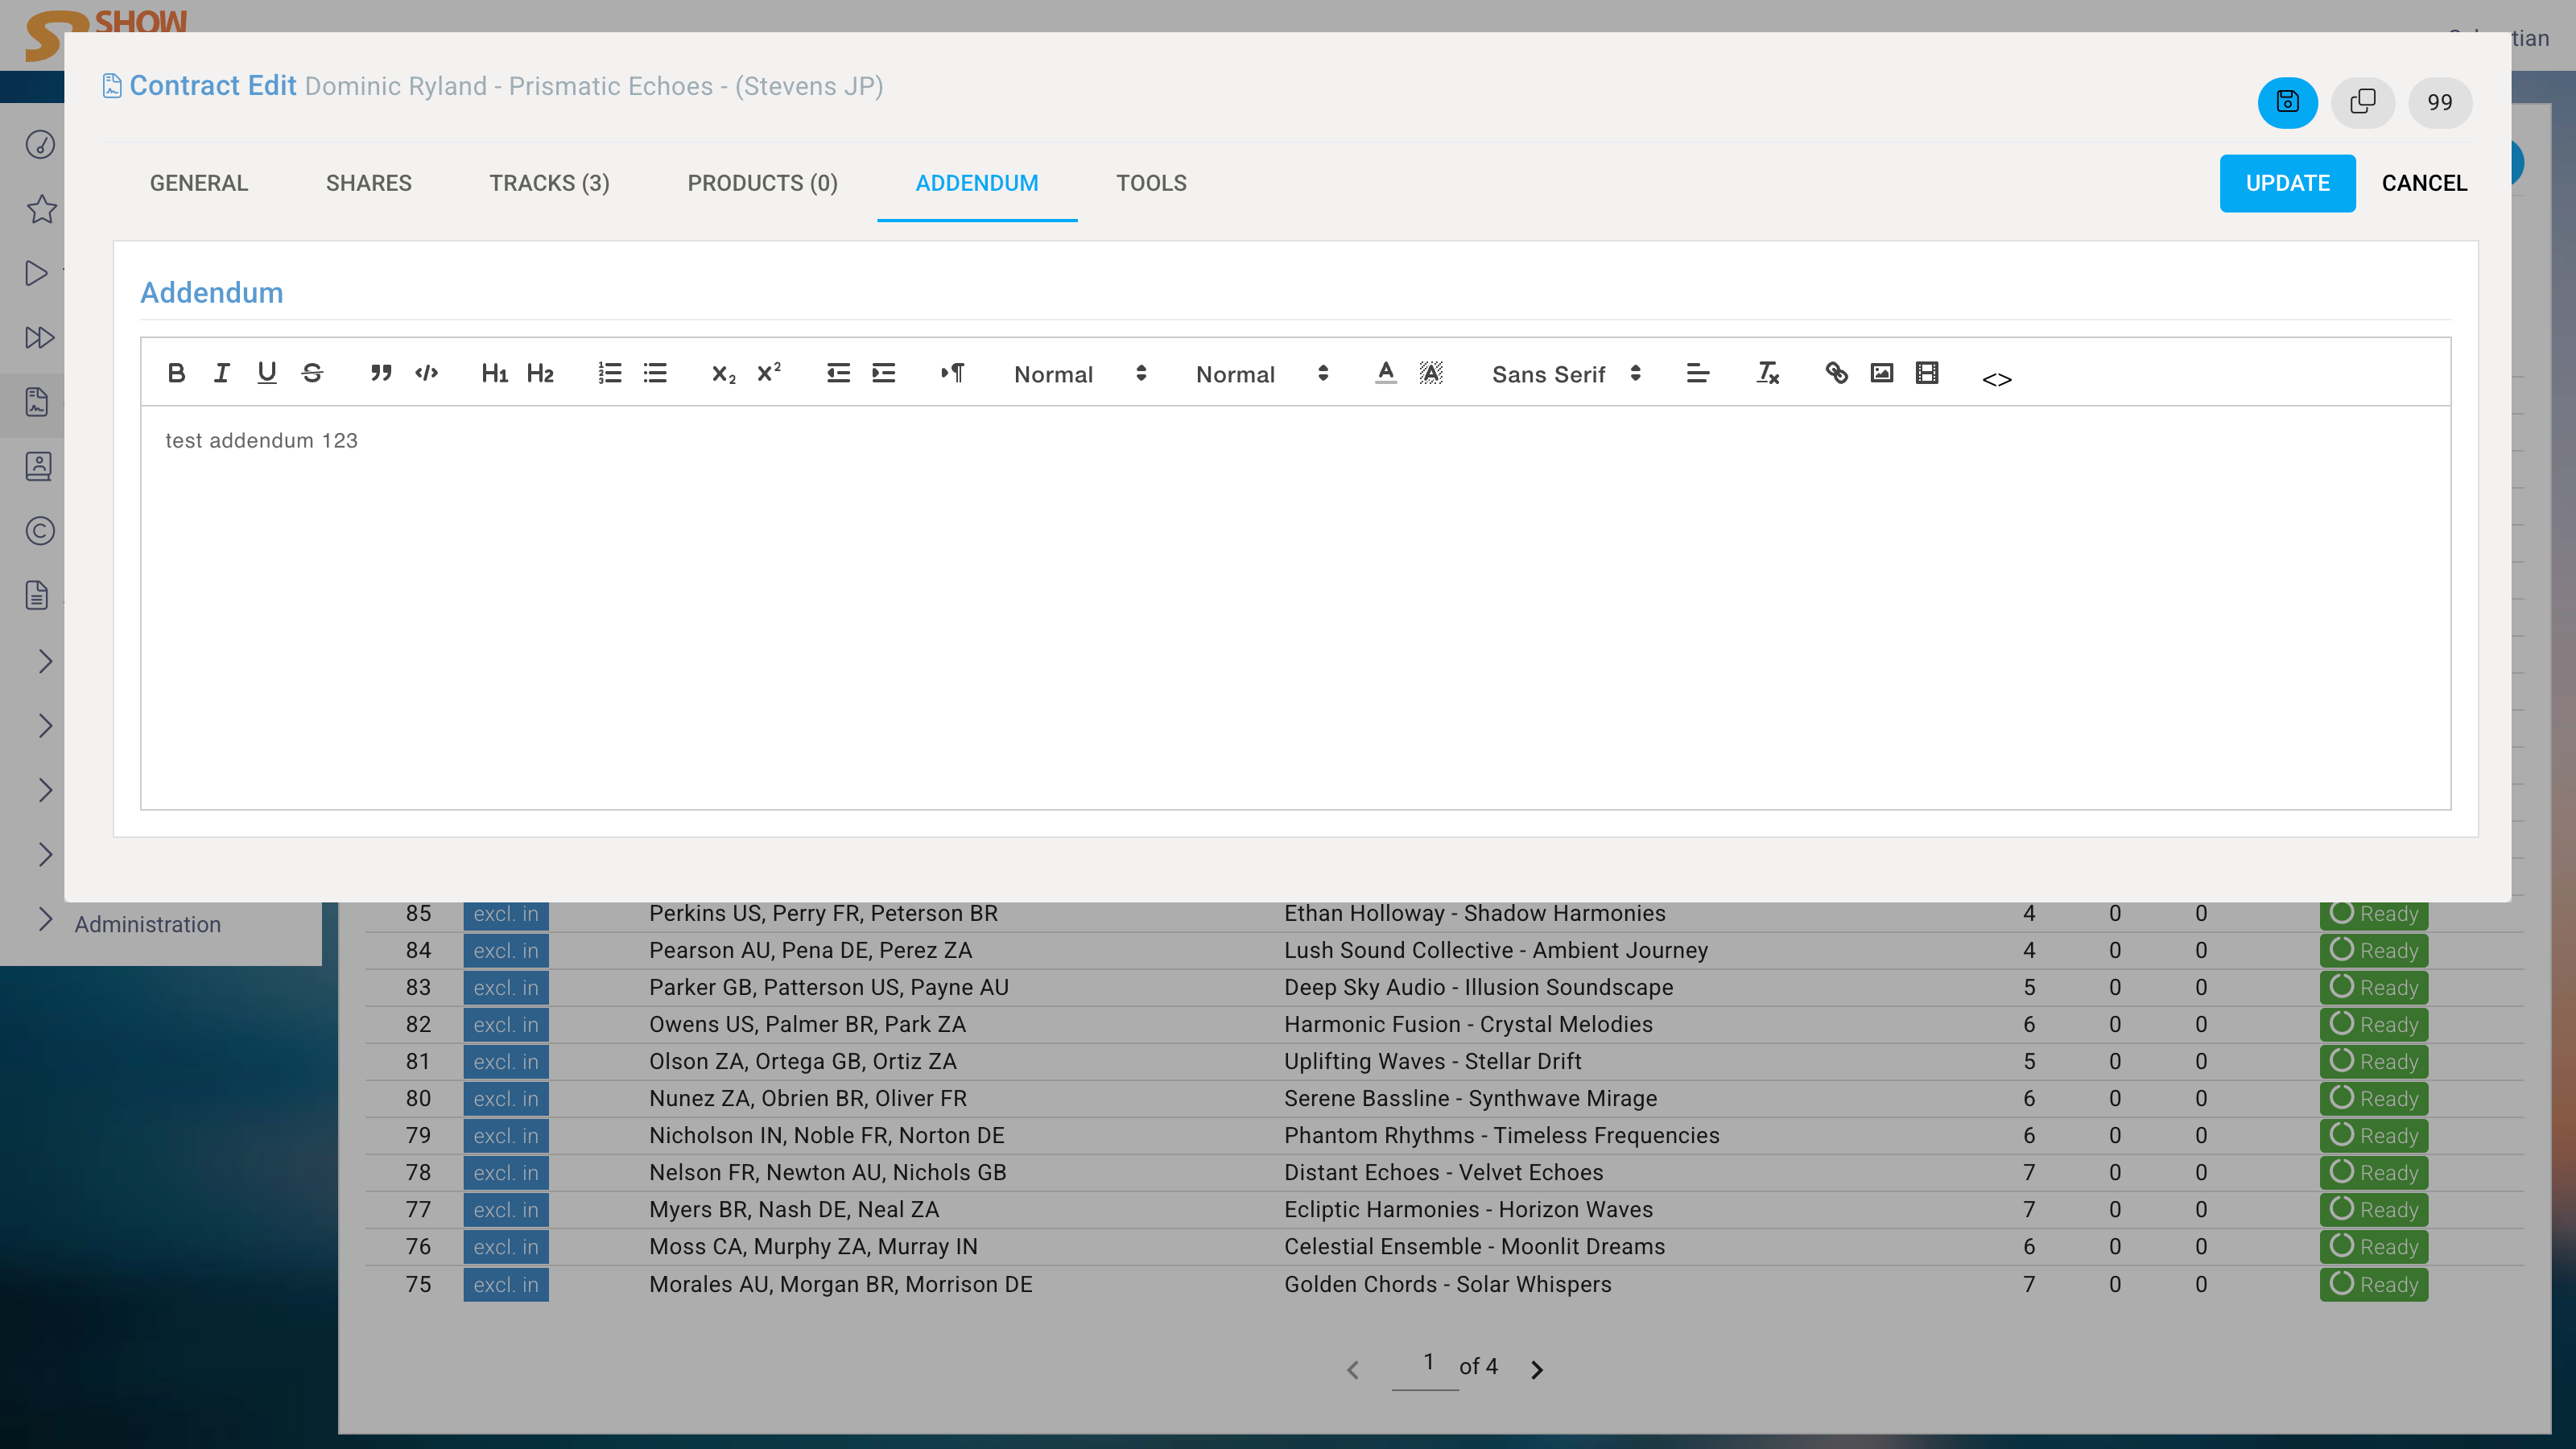Insert a video into the addendum

click(x=1926, y=373)
